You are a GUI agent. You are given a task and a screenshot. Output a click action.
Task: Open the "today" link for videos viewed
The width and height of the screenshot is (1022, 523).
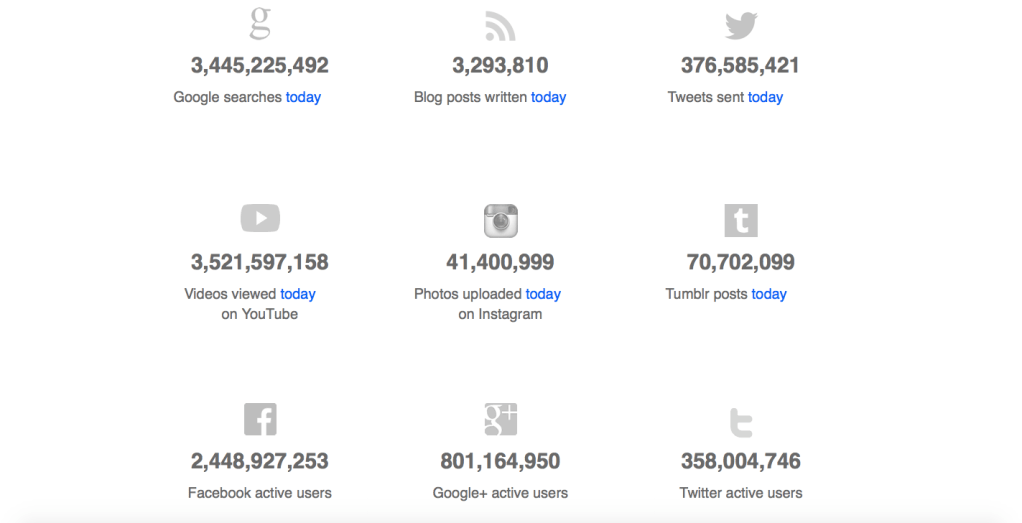click(x=298, y=294)
